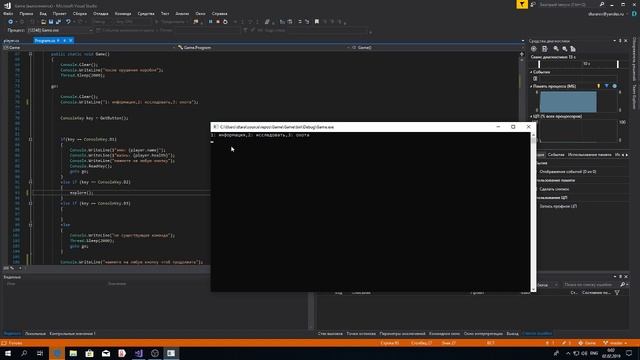Image resolution: width=640 pixels, height=360 pixels.
Task: Collapse the Память процесса graph section
Action: tap(531, 86)
